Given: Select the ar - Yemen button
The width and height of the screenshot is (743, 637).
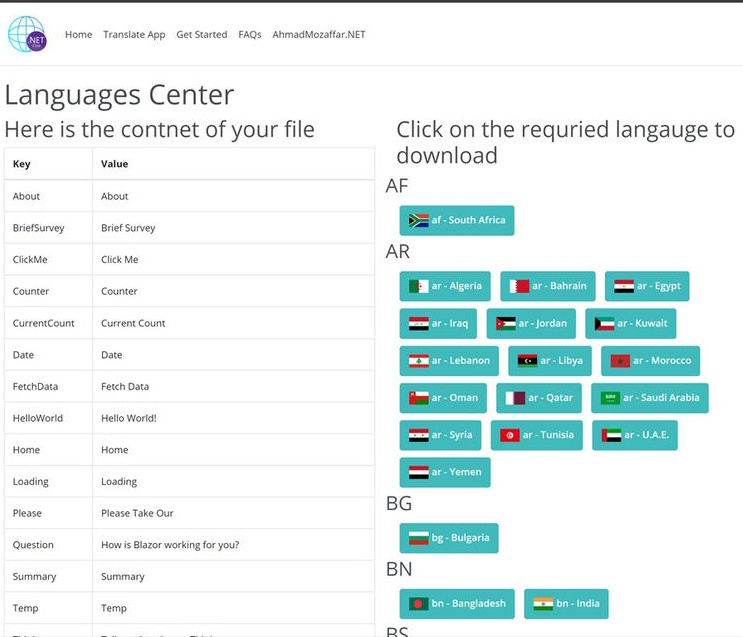Looking at the screenshot, I should (x=444, y=472).
